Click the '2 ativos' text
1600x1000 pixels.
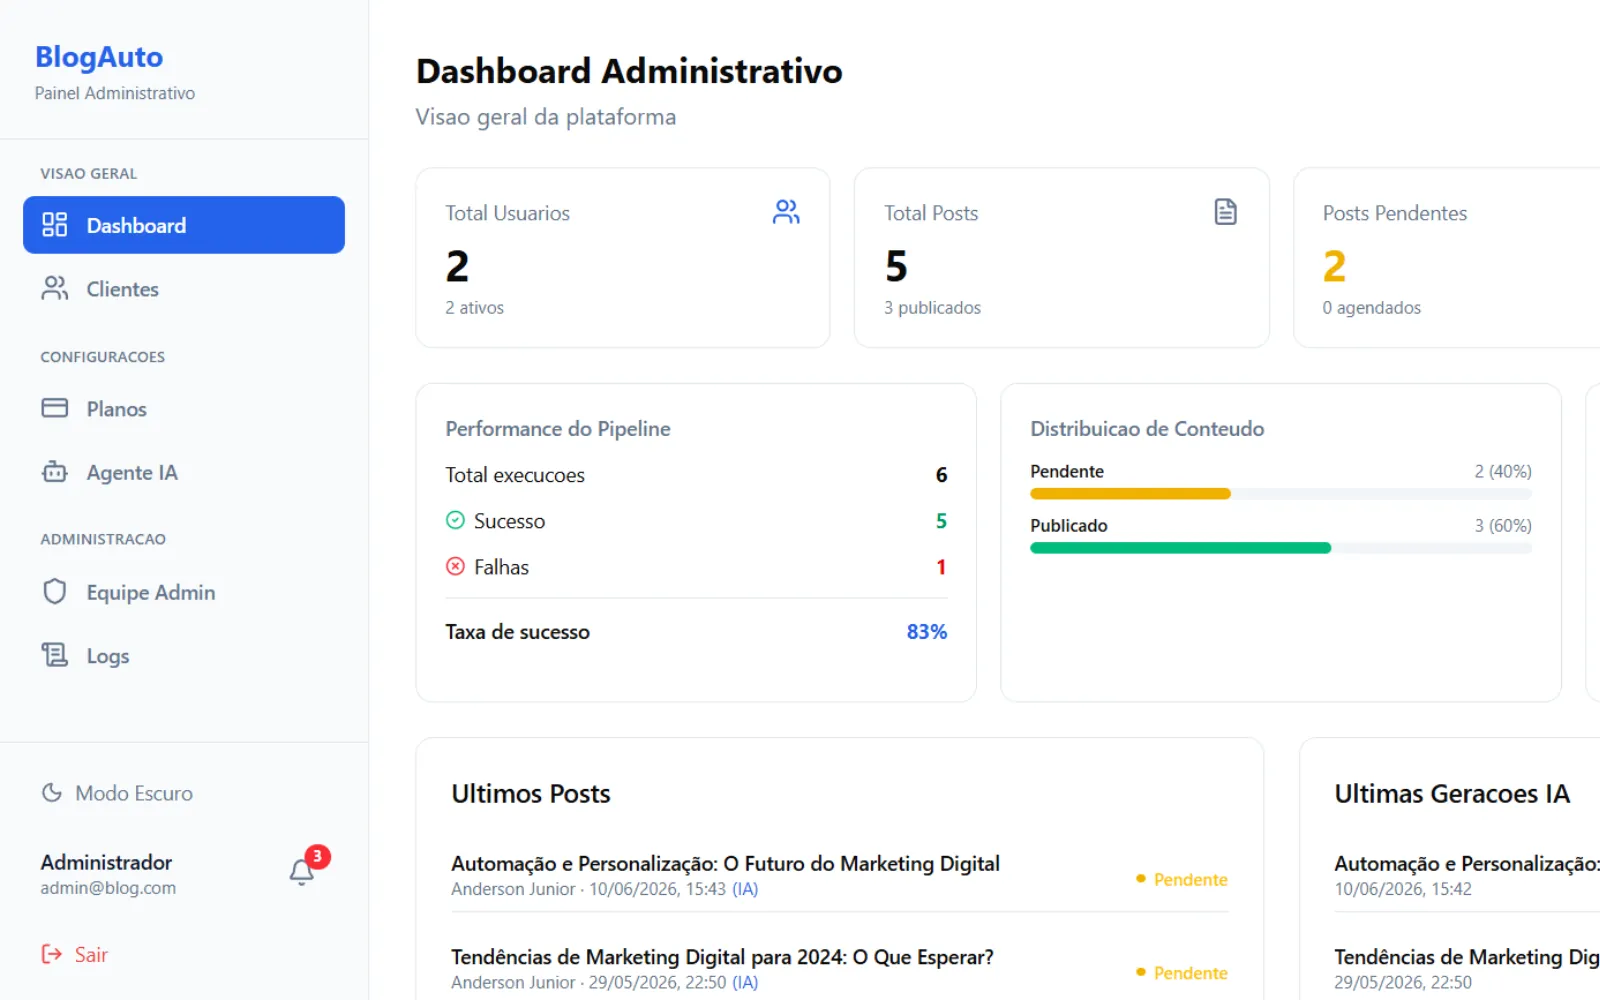point(474,308)
